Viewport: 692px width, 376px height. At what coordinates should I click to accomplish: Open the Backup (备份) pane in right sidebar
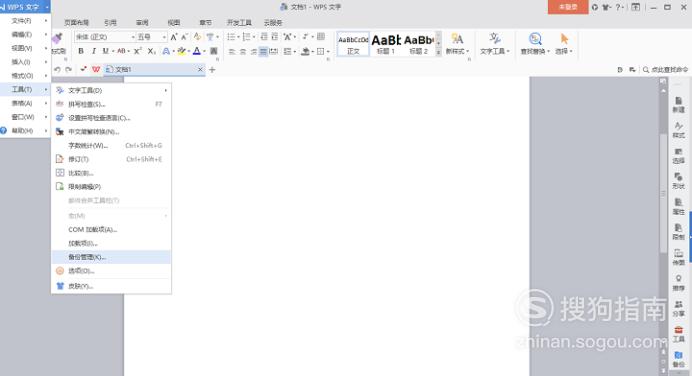(679, 359)
